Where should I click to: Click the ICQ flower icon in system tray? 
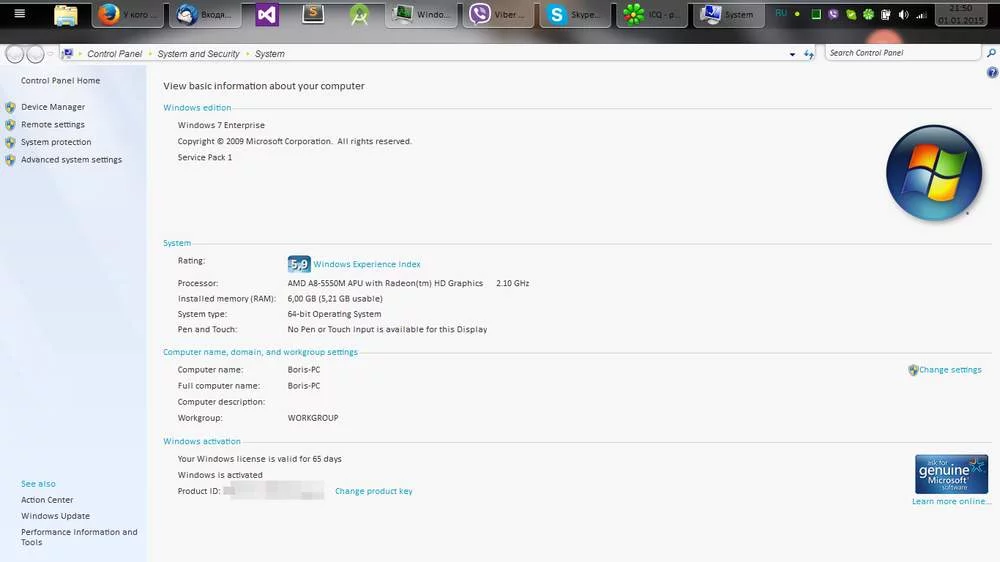click(x=868, y=14)
